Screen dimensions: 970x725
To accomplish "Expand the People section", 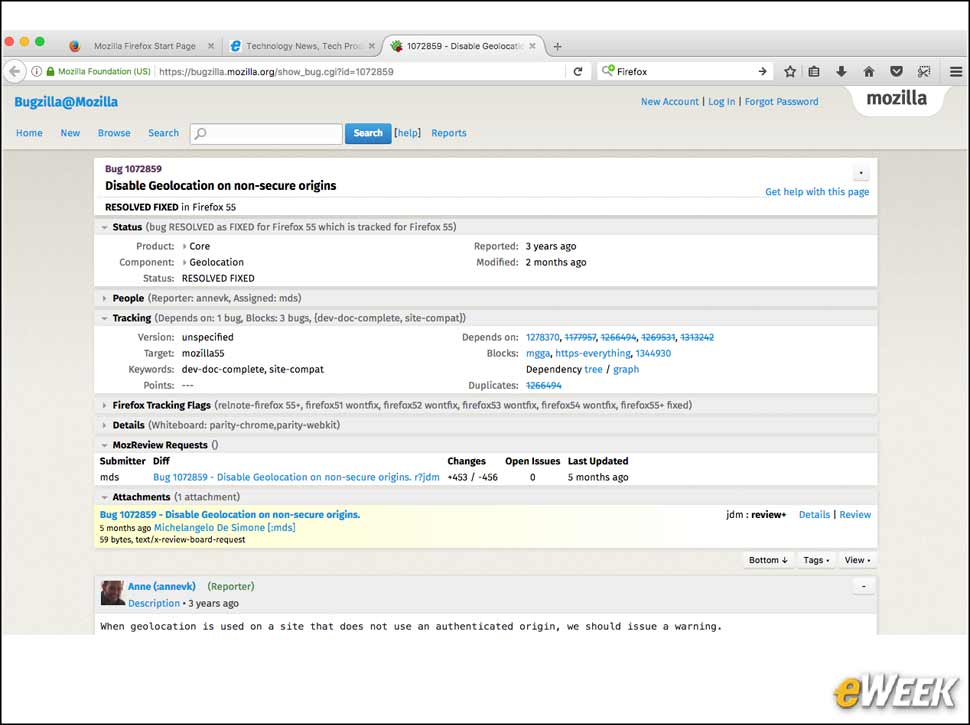I will pos(105,298).
